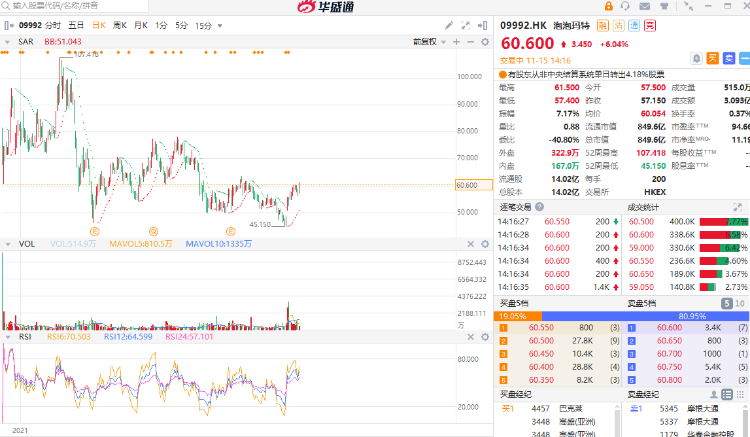This screenshot has width=750, height=437.
Task: Click the 80.95% sell ratio bar
Action: point(645,316)
